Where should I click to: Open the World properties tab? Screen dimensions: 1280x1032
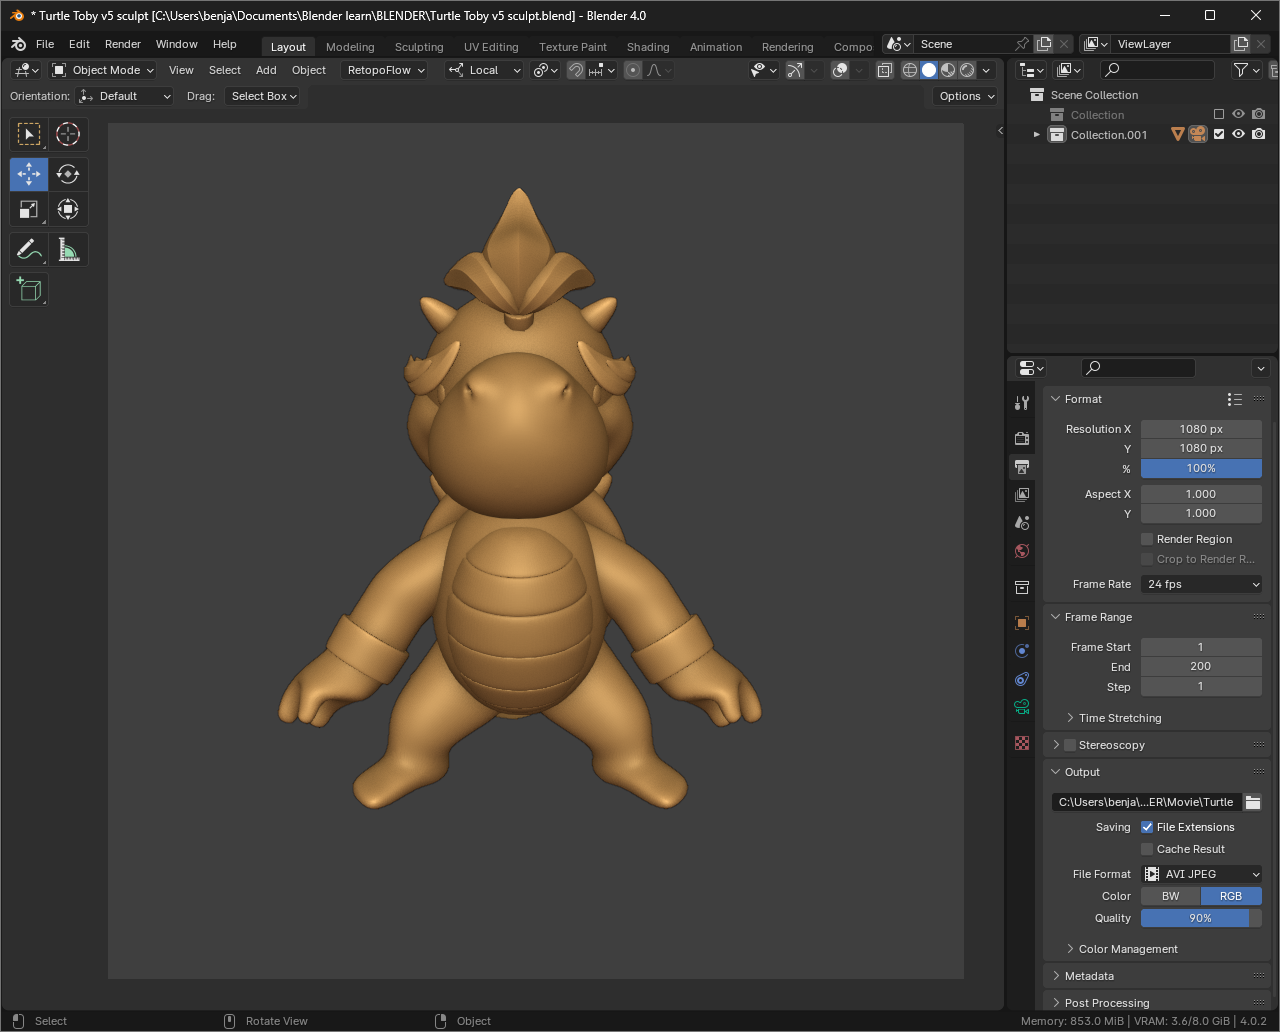[1022, 550]
